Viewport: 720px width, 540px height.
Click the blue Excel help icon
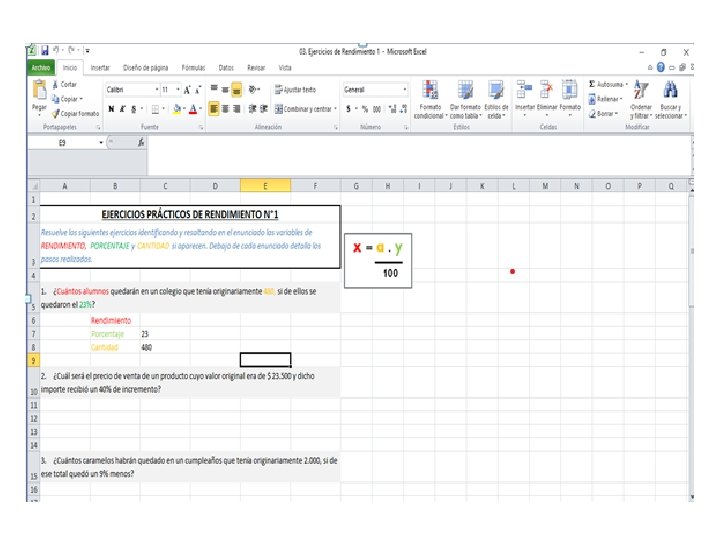pos(661,68)
